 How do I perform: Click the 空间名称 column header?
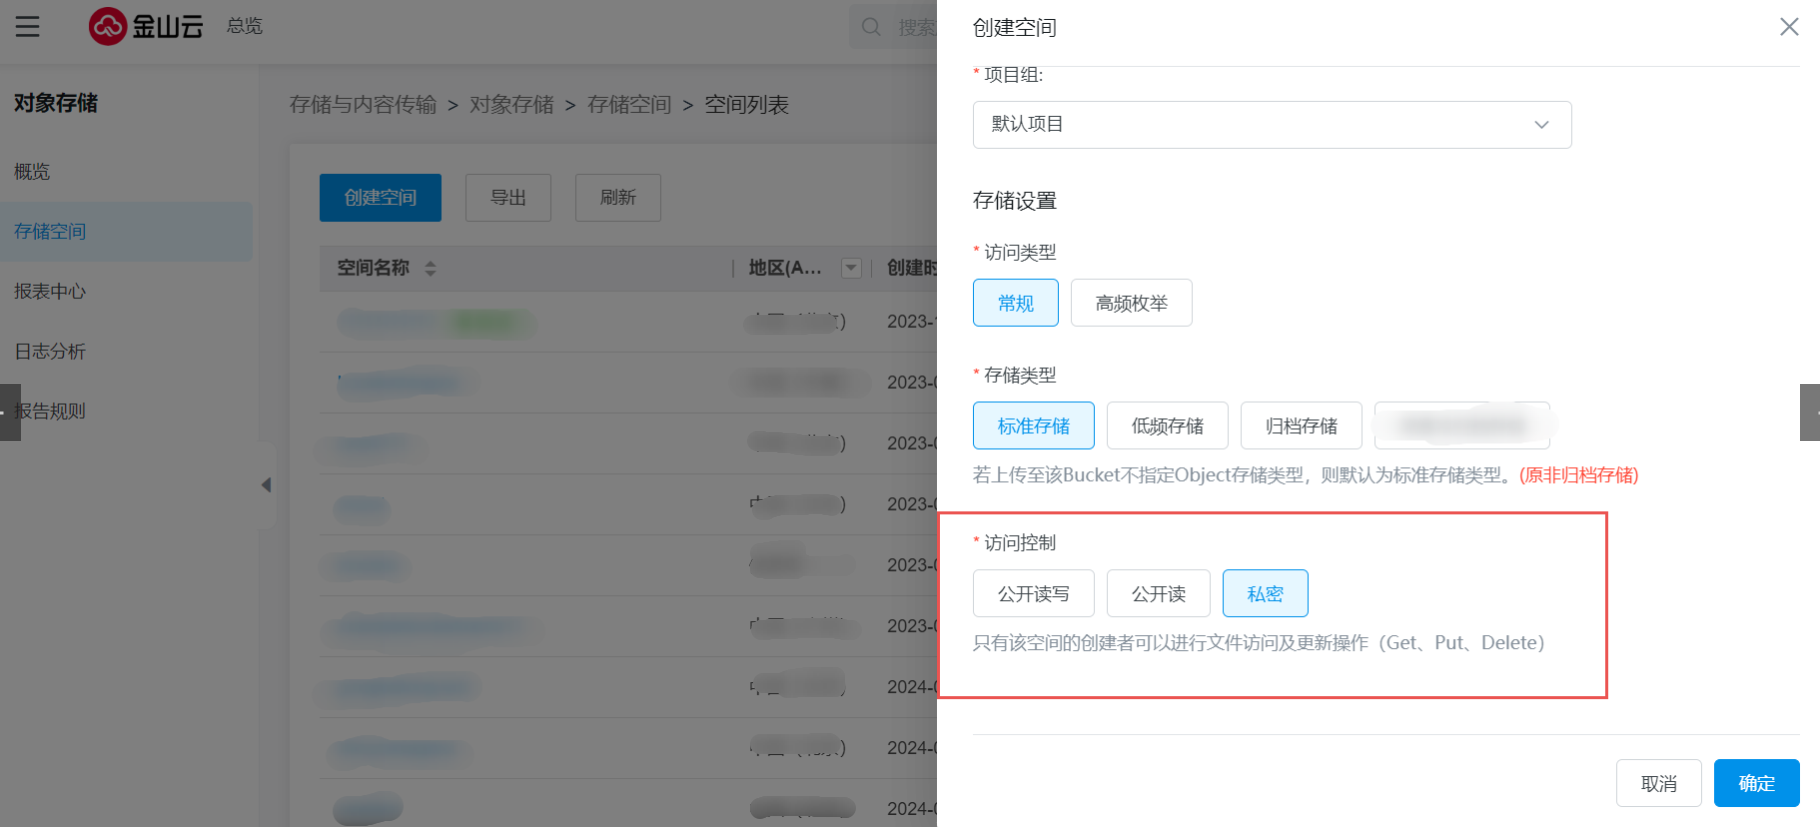pos(373,268)
